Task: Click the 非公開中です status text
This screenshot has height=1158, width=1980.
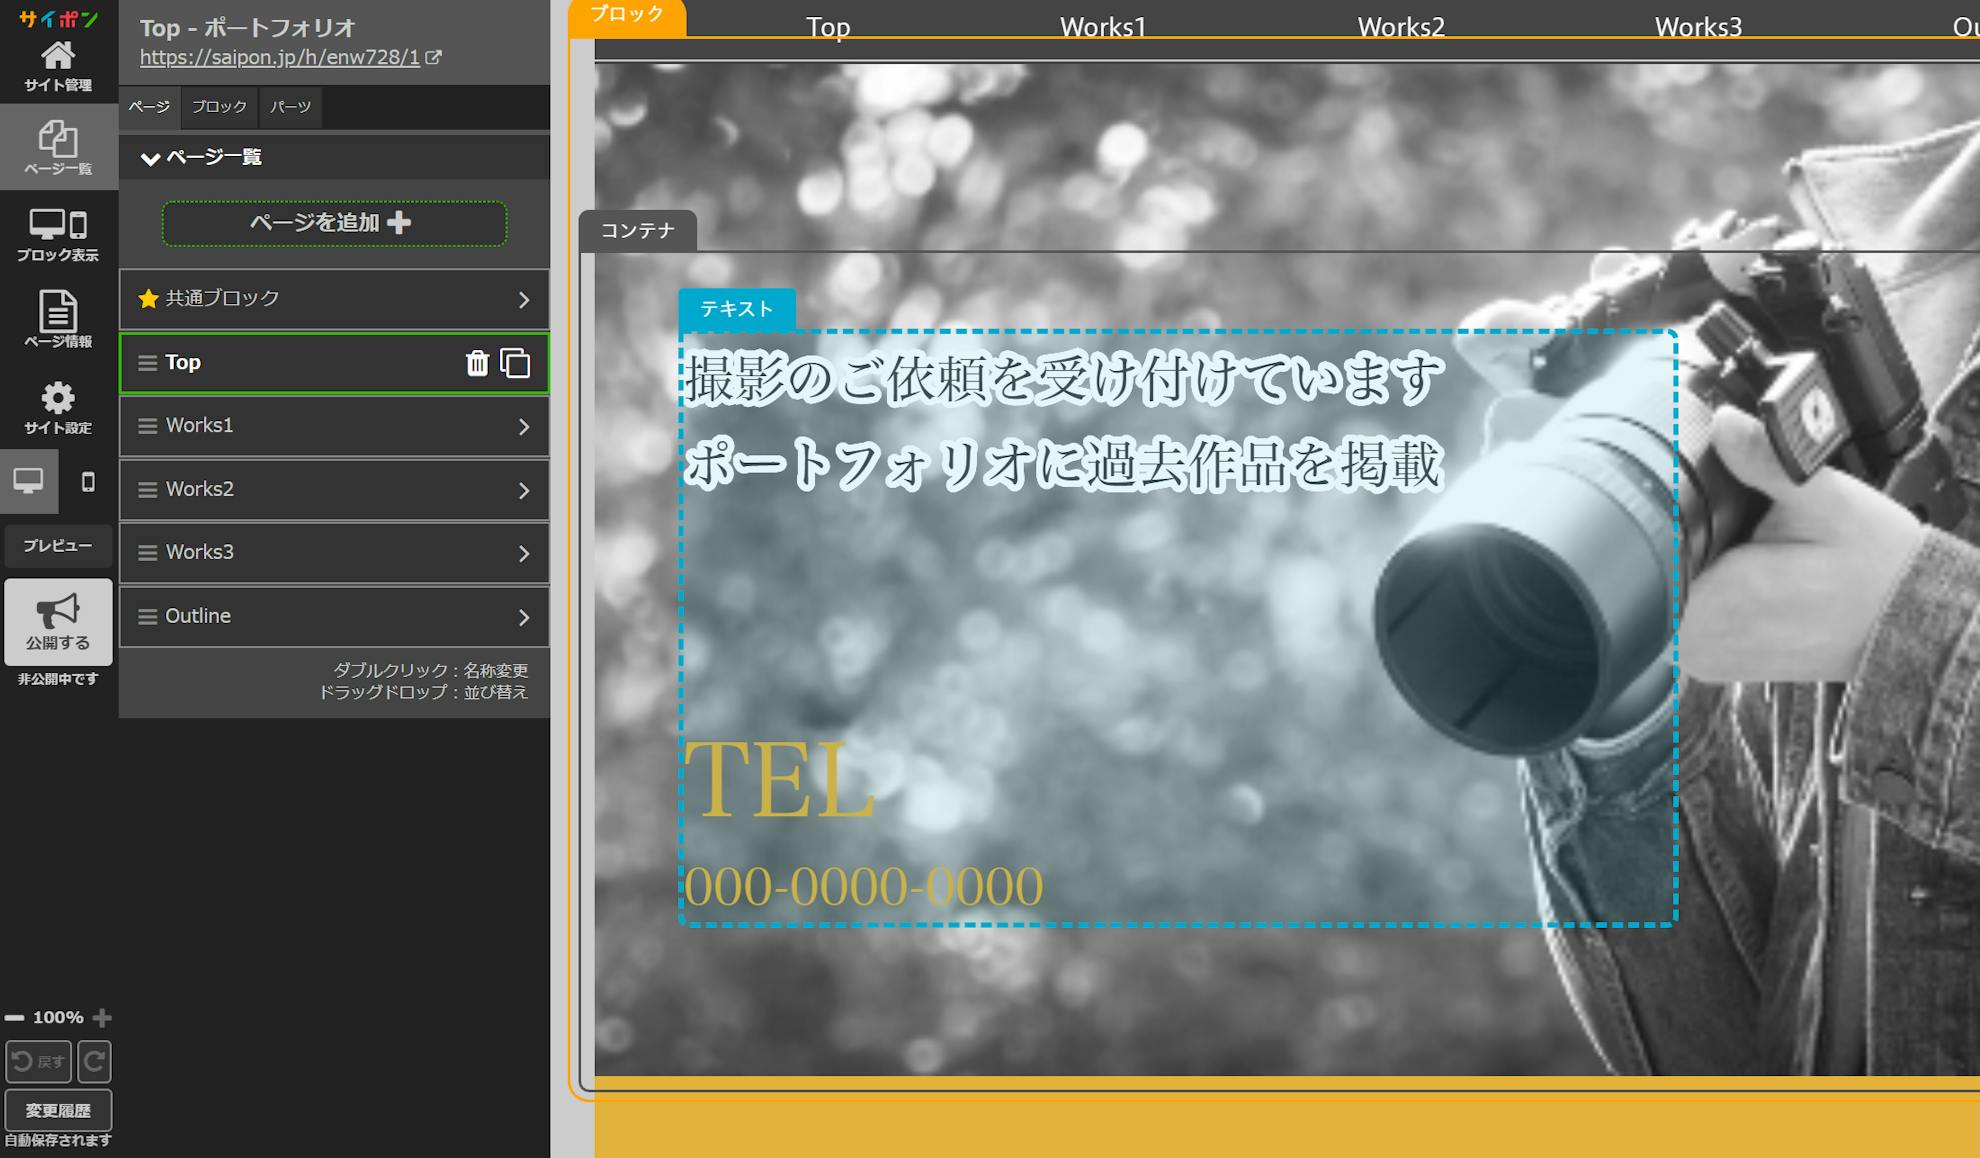Action: [x=58, y=680]
